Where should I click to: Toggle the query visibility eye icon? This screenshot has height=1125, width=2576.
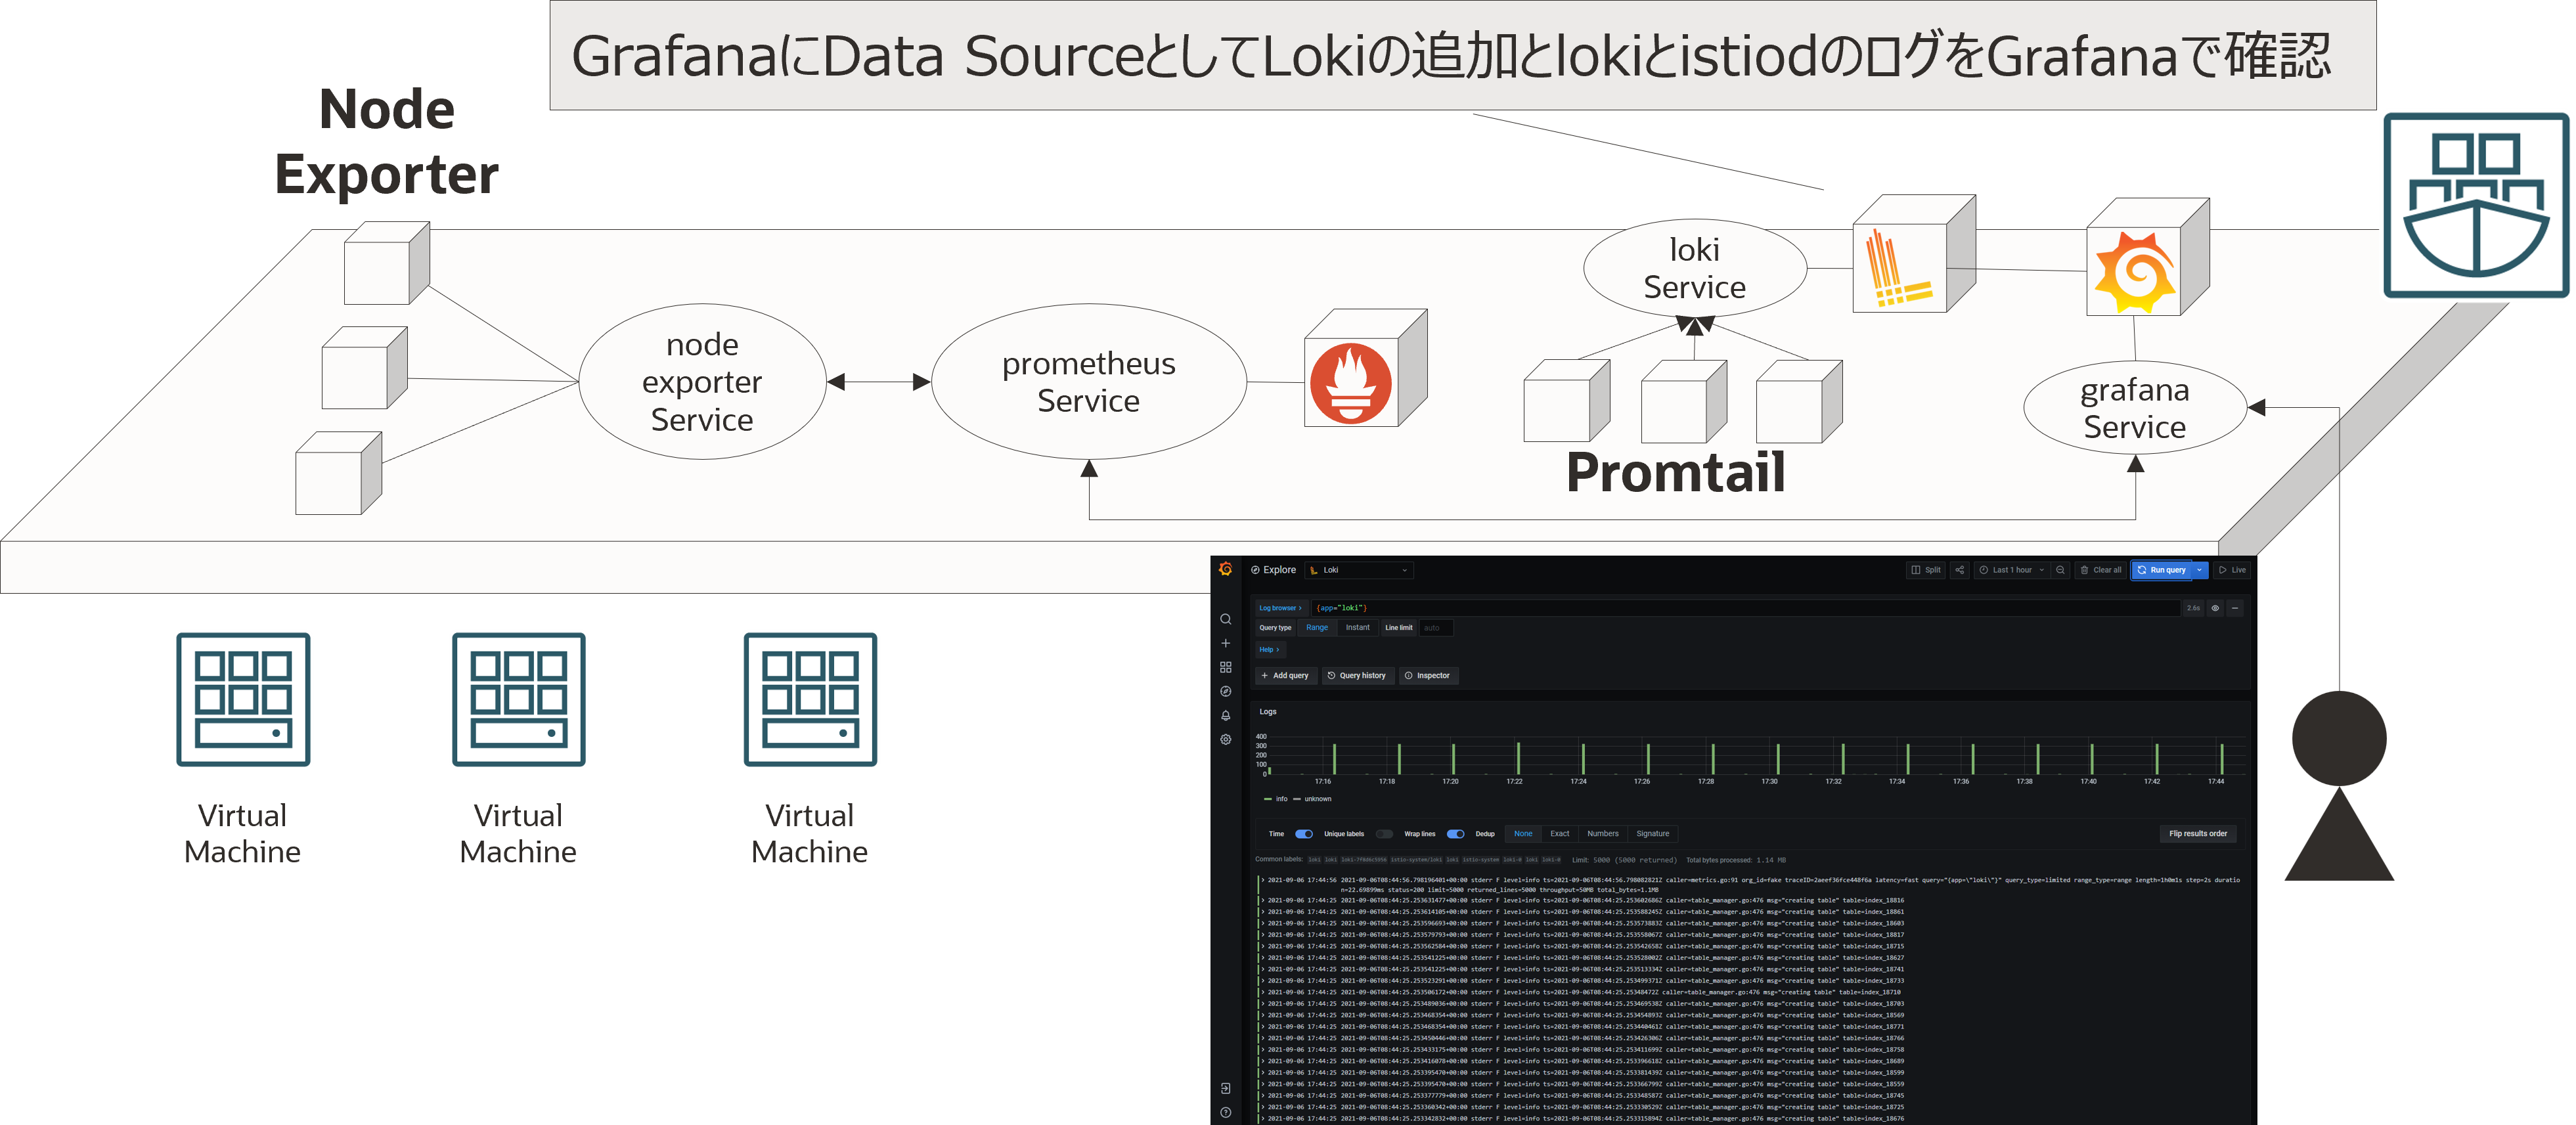pyautogui.click(x=2215, y=608)
